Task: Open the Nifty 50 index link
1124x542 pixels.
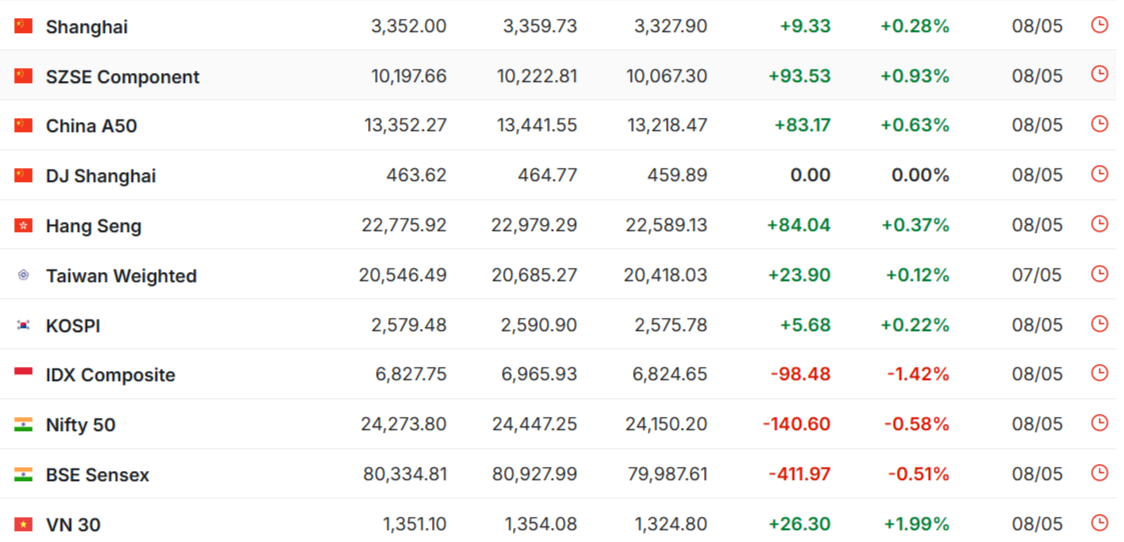Action: pos(80,426)
